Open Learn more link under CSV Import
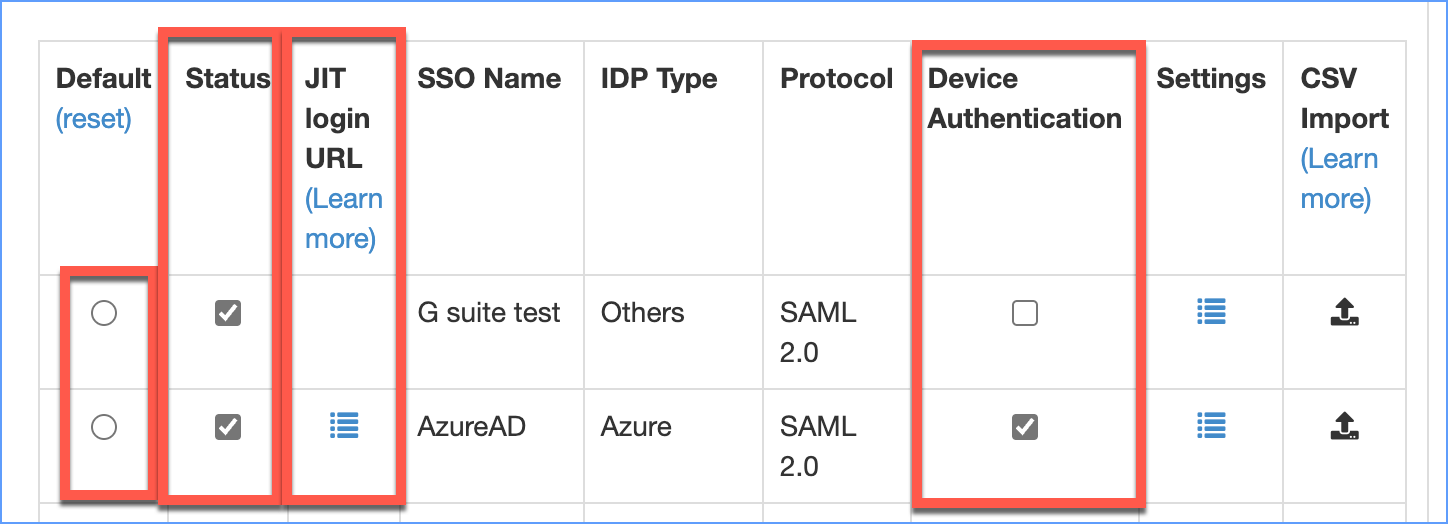 [1340, 179]
